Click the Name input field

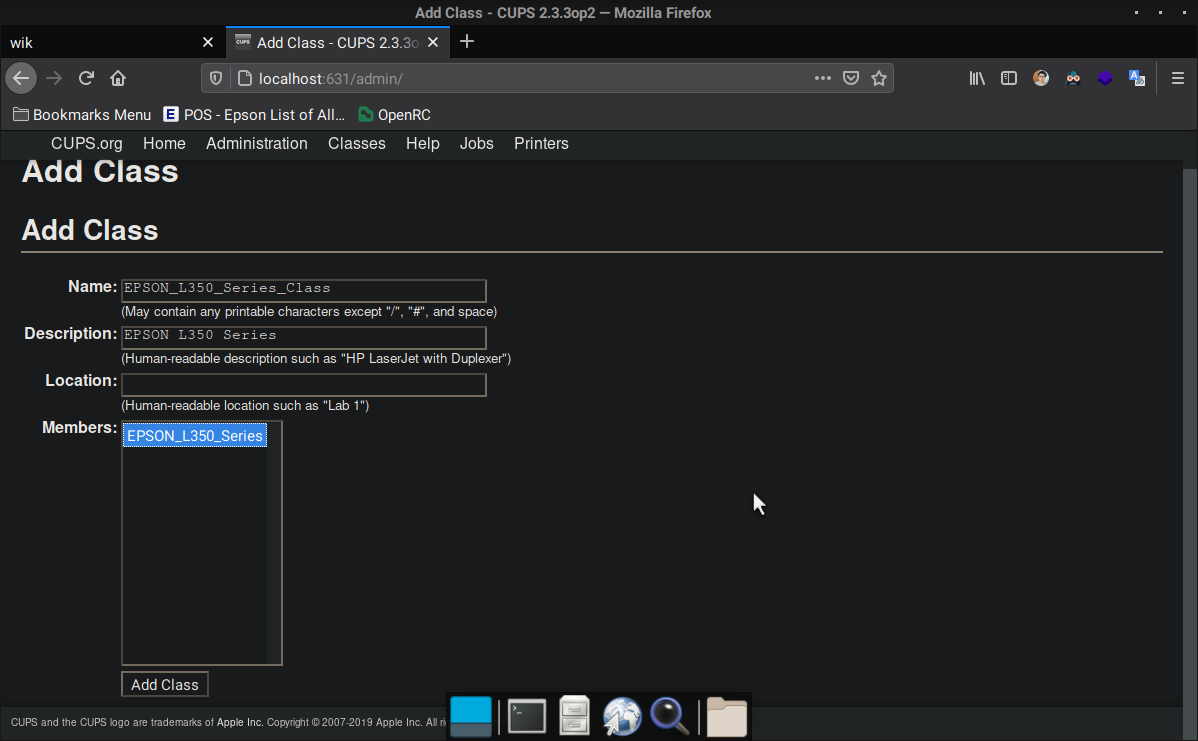pyautogui.click(x=304, y=290)
